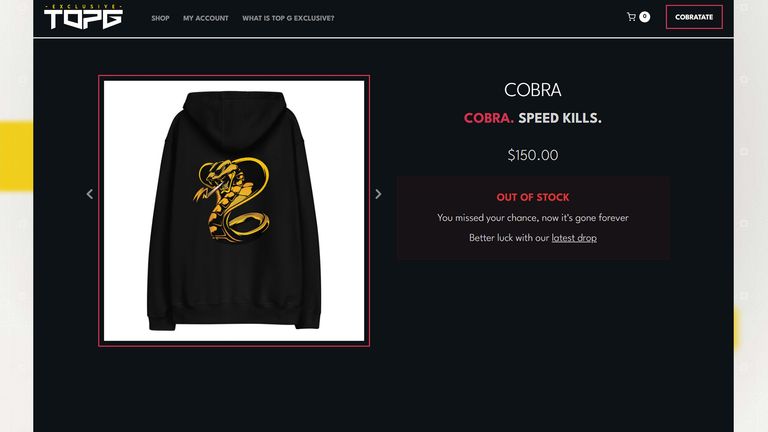Screen dimensions: 768x432
Task: Show previous product image with left arrow
Action: (90, 194)
